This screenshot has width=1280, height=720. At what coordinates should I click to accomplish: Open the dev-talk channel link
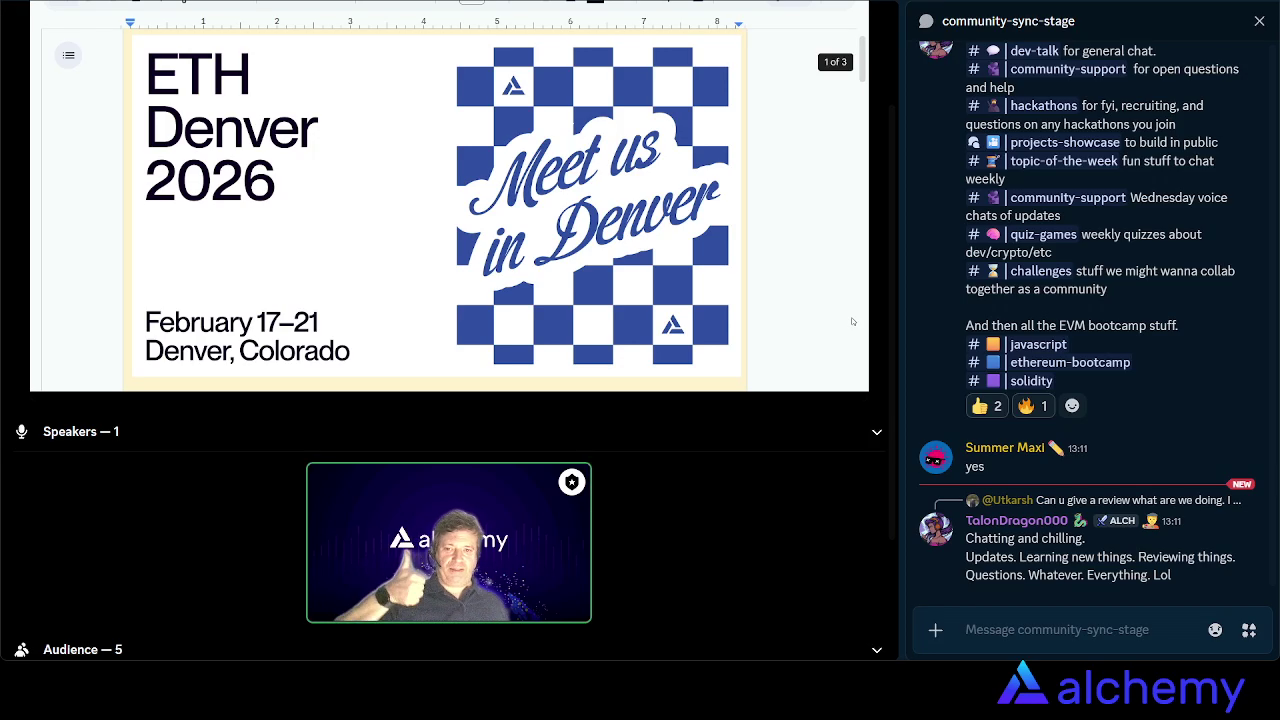pos(1033,51)
